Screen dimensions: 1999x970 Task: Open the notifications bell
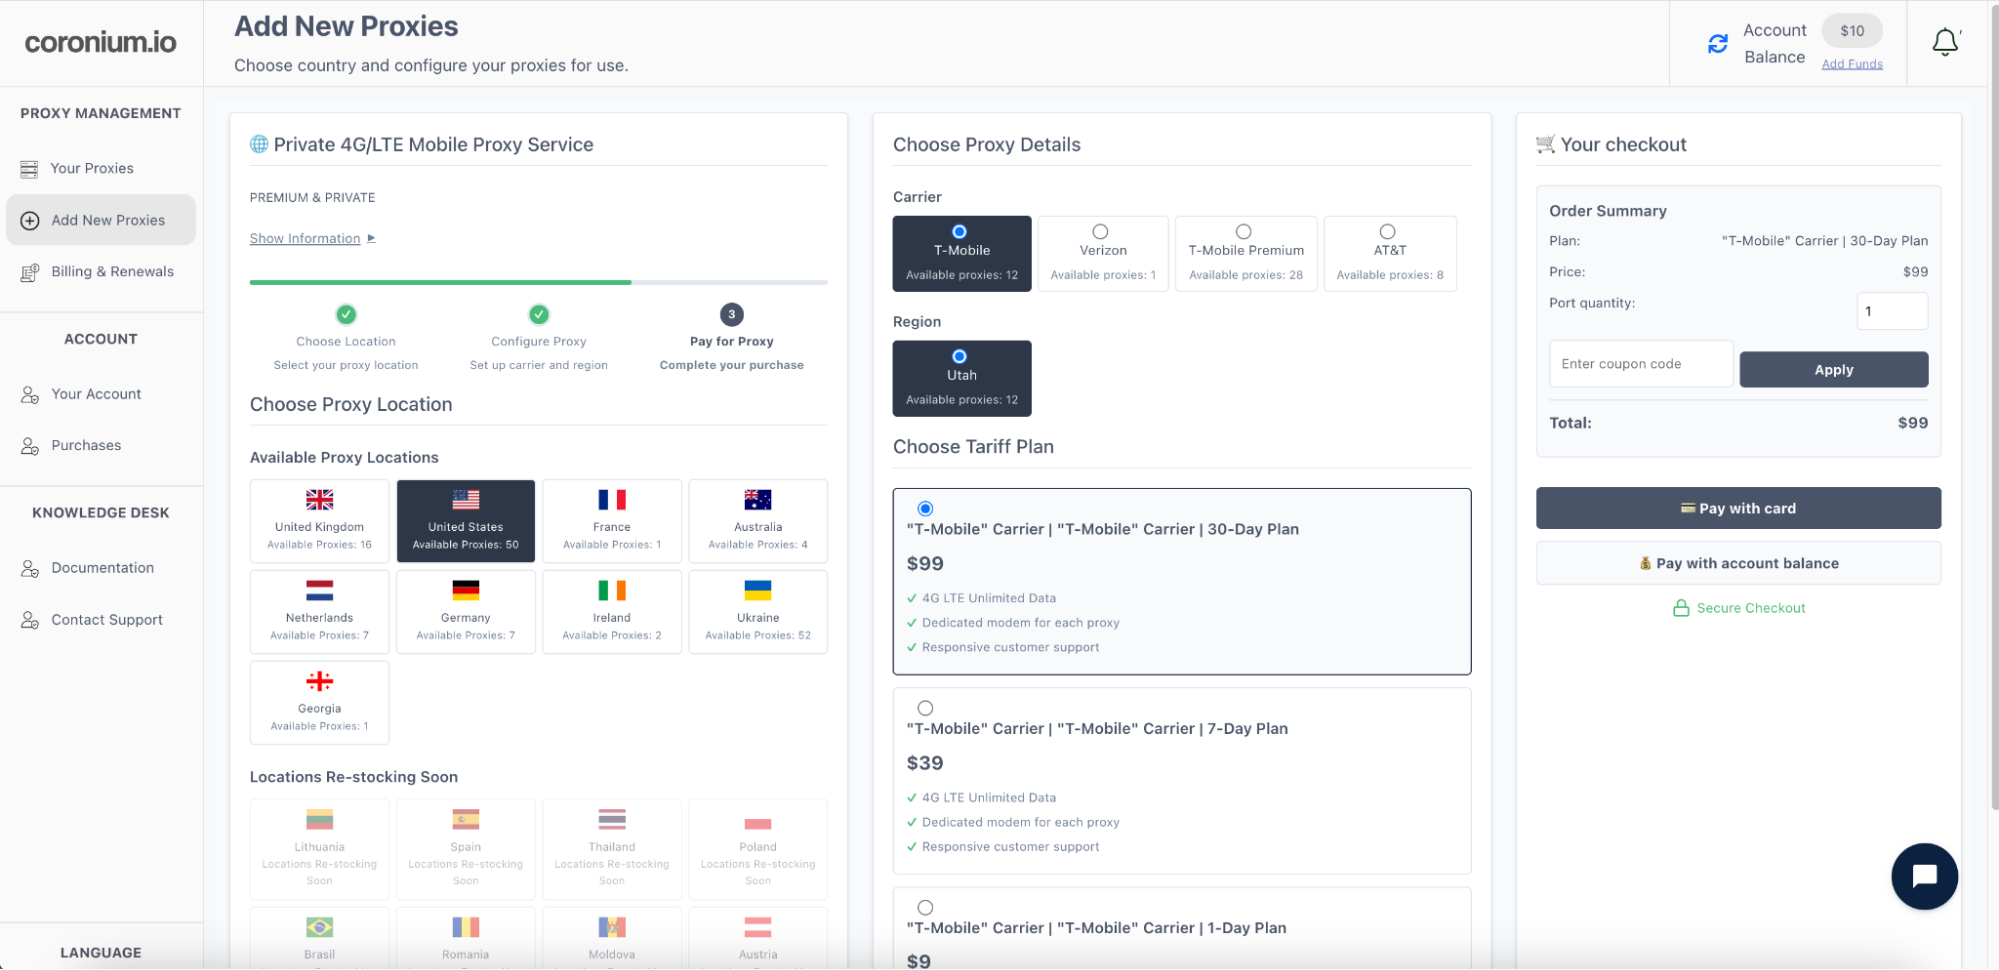click(x=1944, y=42)
